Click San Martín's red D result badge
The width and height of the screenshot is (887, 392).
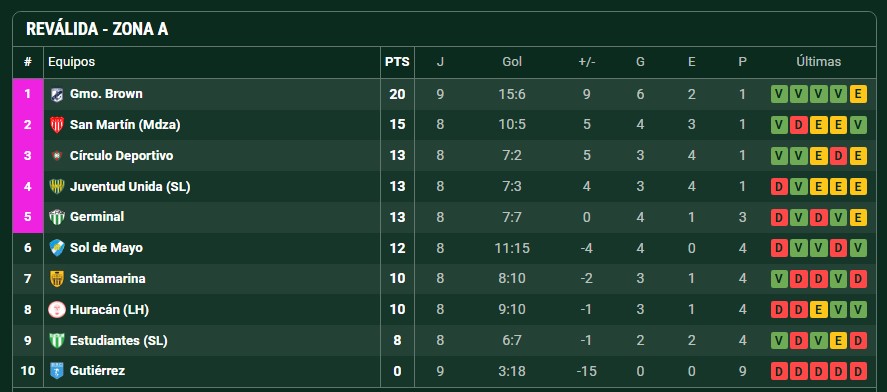tap(799, 125)
